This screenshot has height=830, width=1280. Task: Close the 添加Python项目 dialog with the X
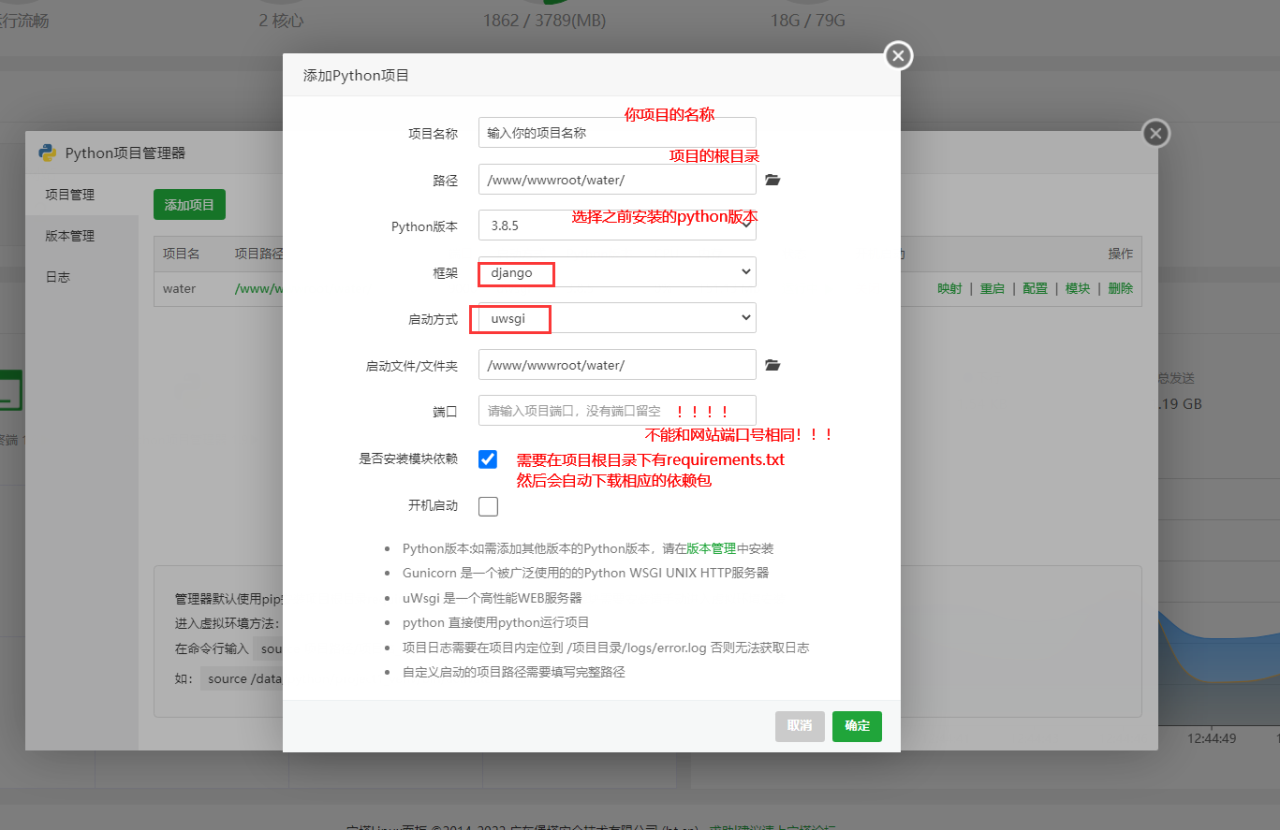(x=898, y=56)
